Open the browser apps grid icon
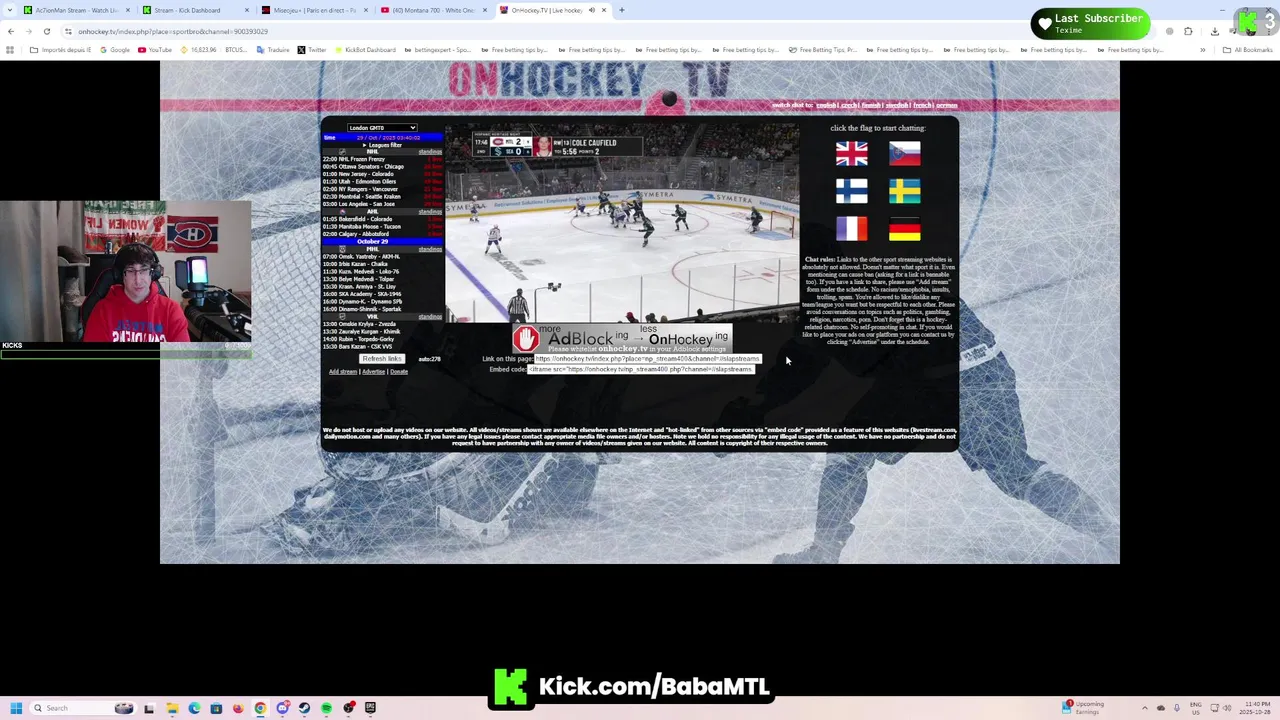Screen dimensions: 1280x720 point(10,50)
